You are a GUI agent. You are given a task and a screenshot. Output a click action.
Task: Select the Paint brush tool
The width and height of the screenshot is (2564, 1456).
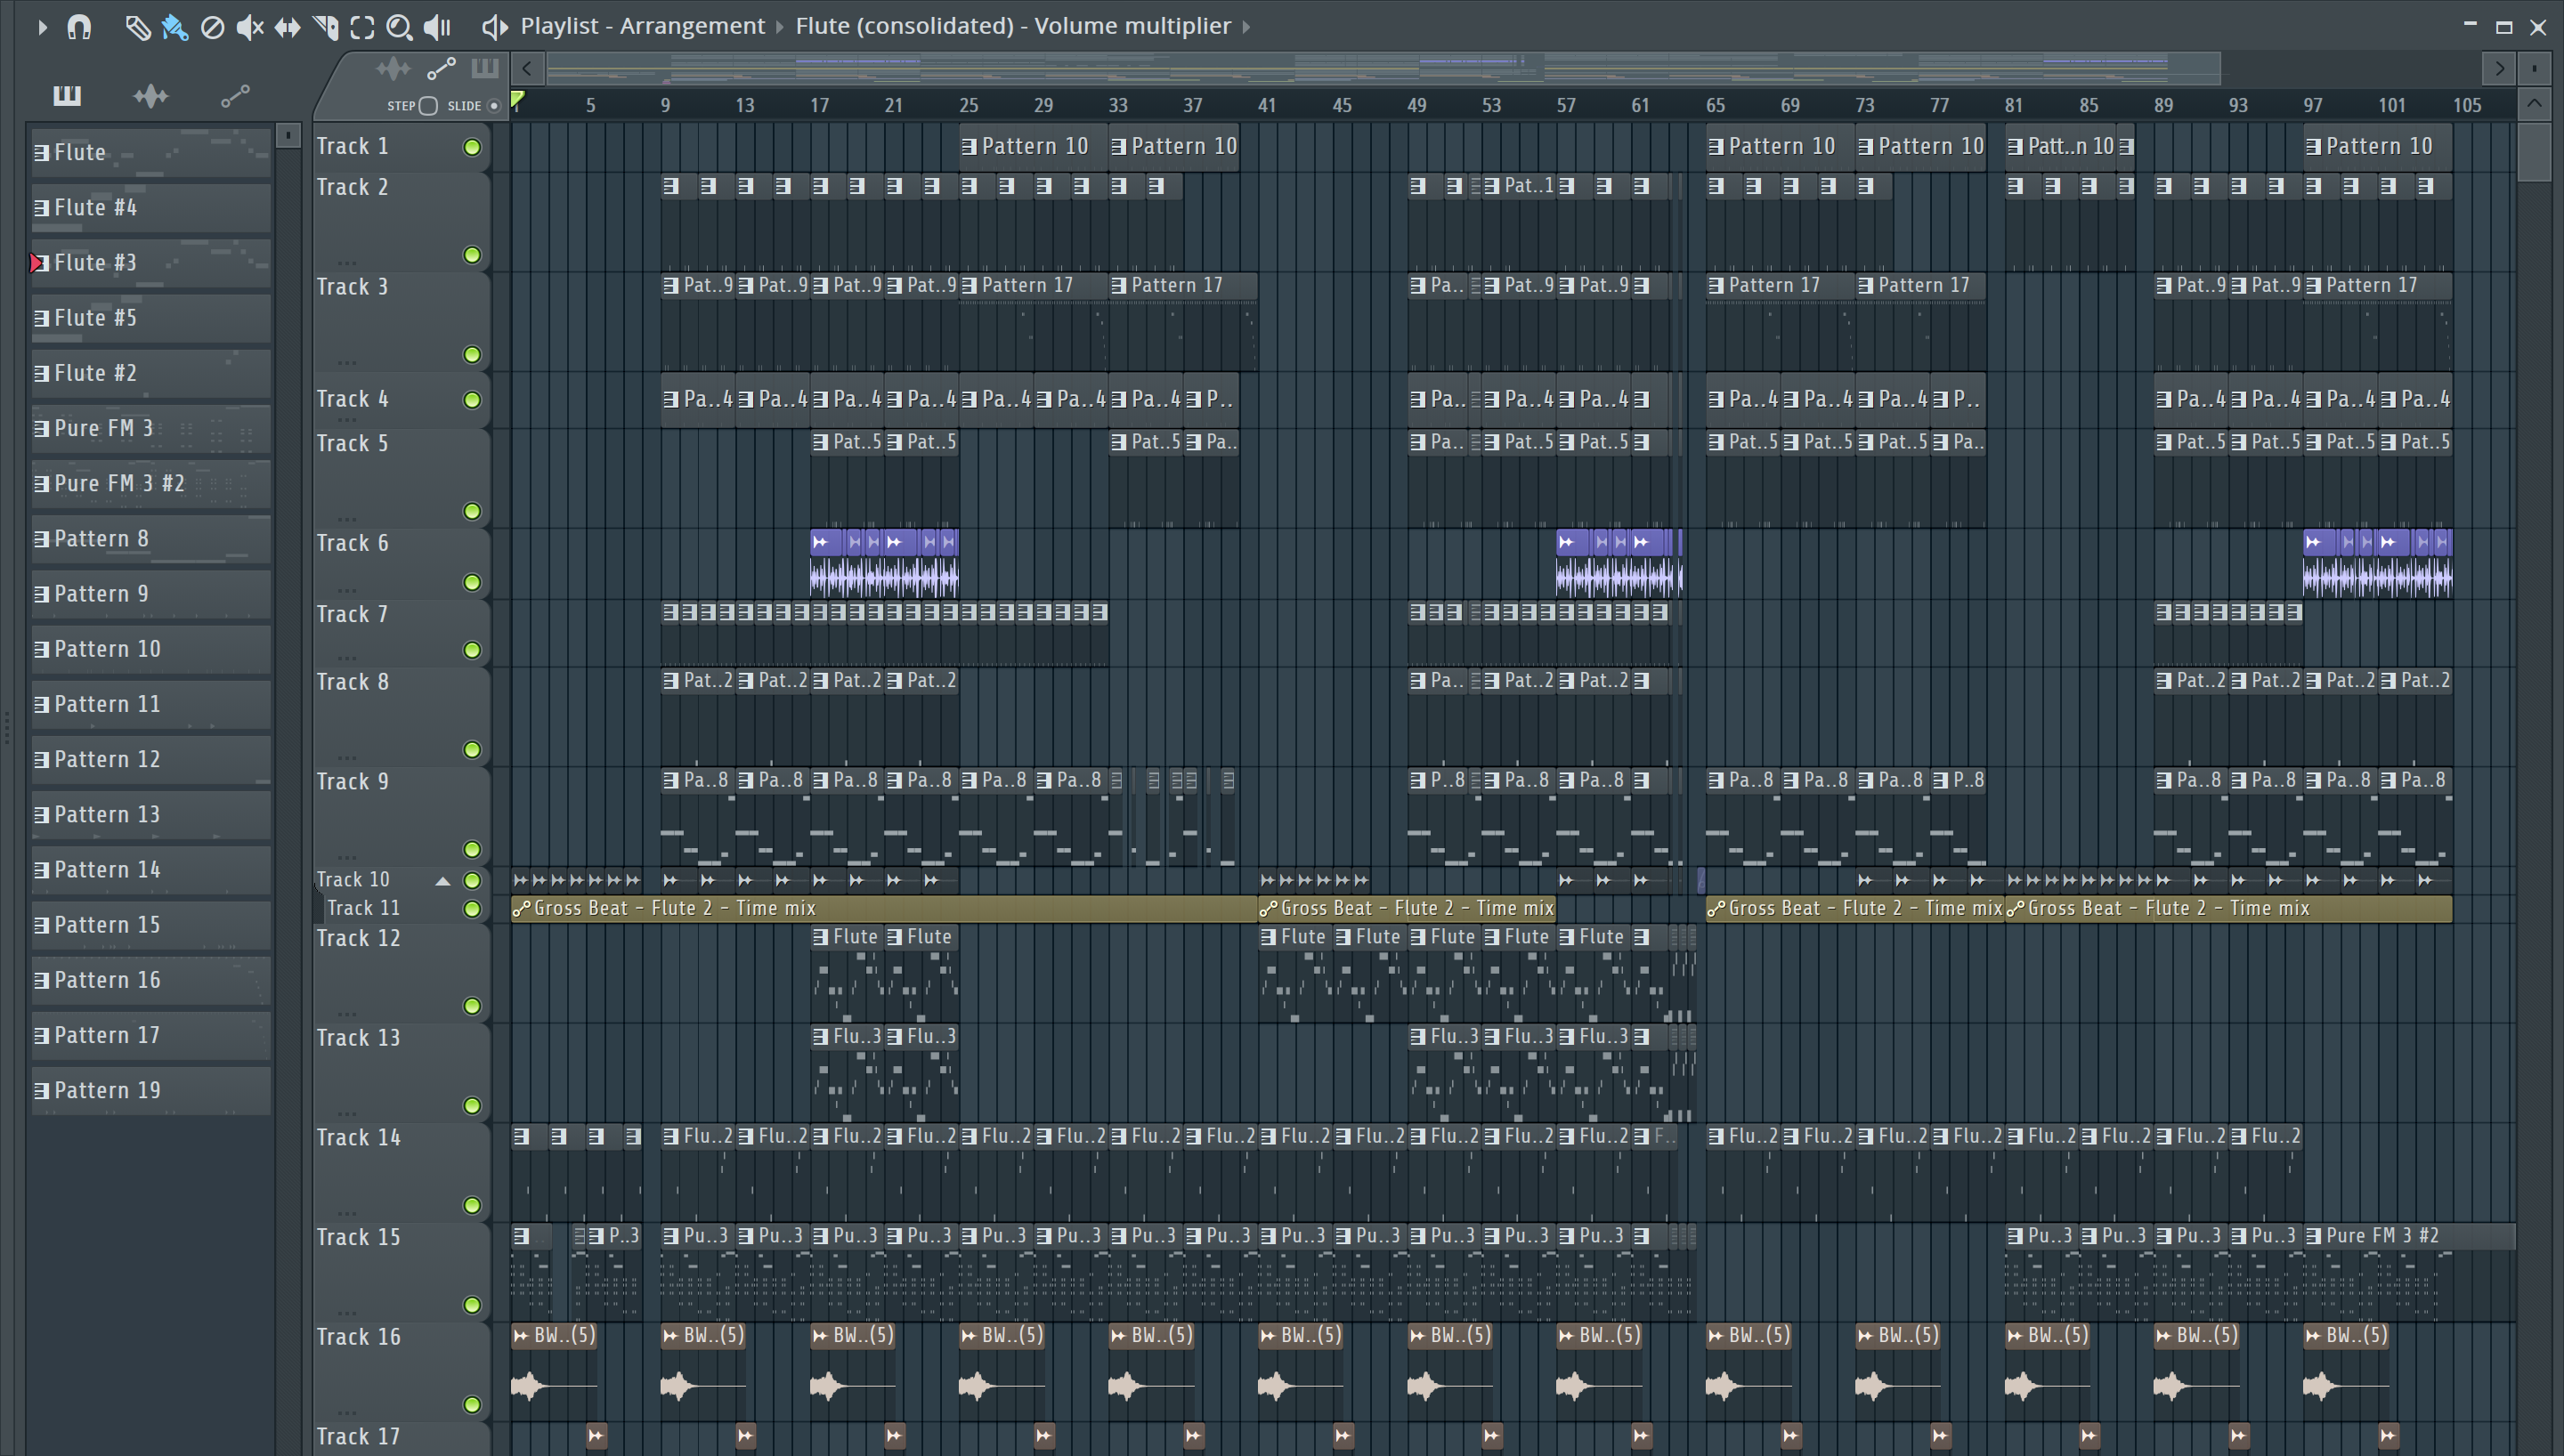[175, 27]
